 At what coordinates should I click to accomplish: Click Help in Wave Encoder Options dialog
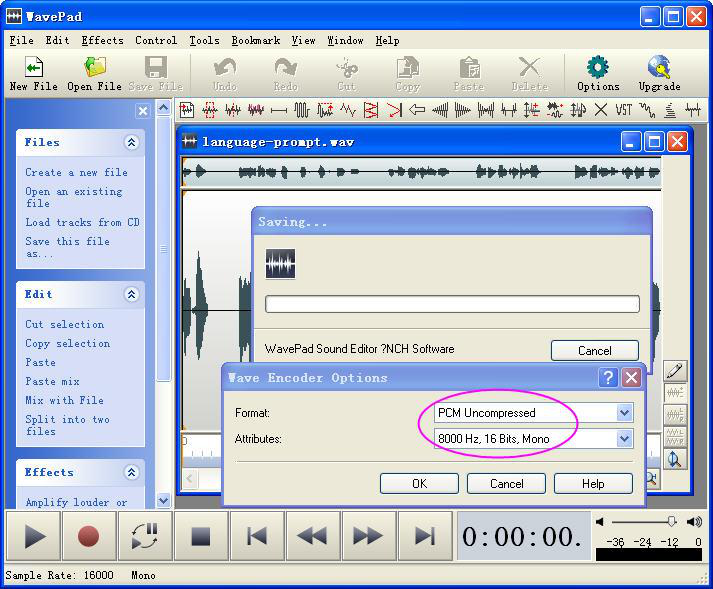tap(593, 483)
